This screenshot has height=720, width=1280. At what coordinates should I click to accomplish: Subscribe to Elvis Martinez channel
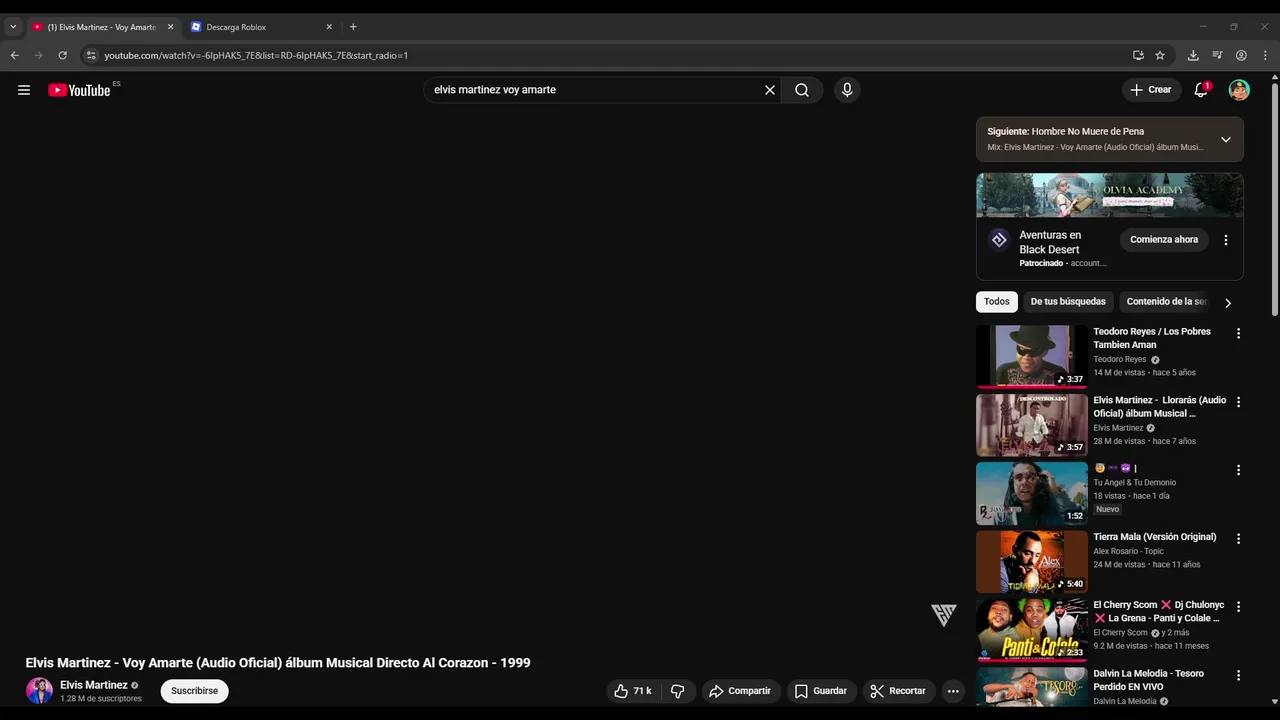(194, 691)
